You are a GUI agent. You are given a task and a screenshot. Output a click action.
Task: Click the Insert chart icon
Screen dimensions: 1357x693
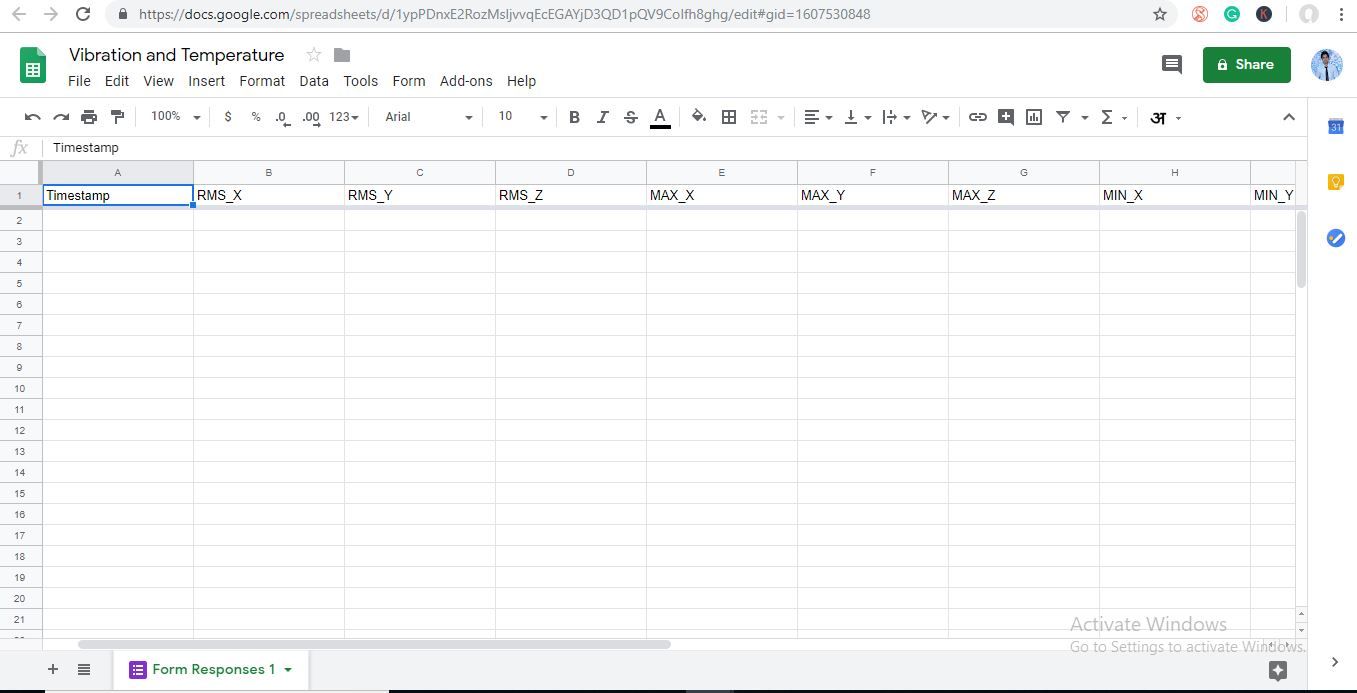pyautogui.click(x=1034, y=117)
